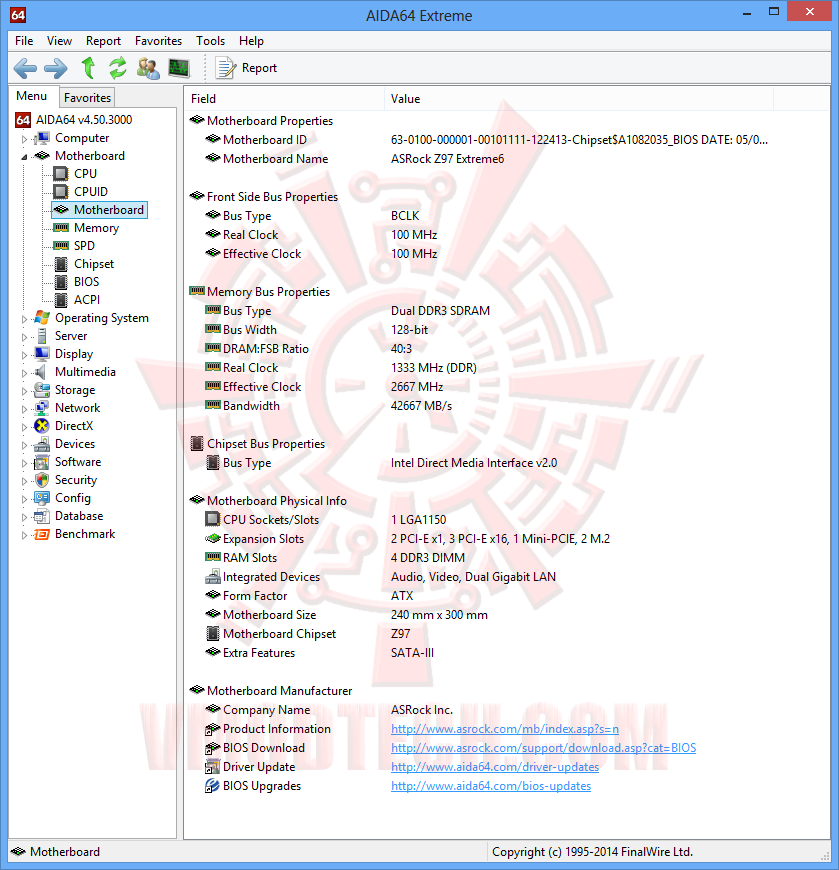Select the Bandwidth 42667 MB/s value
The image size is (839, 870).
[421, 406]
